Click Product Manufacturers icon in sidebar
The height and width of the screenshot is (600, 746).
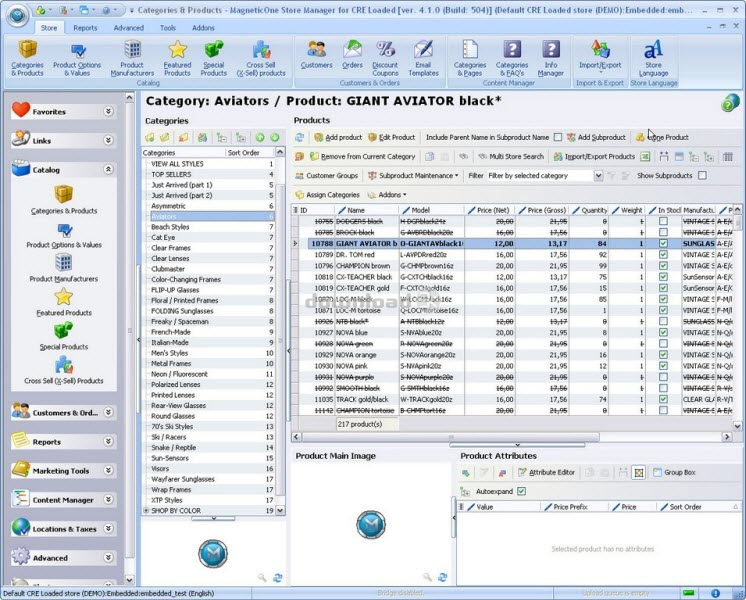63,267
